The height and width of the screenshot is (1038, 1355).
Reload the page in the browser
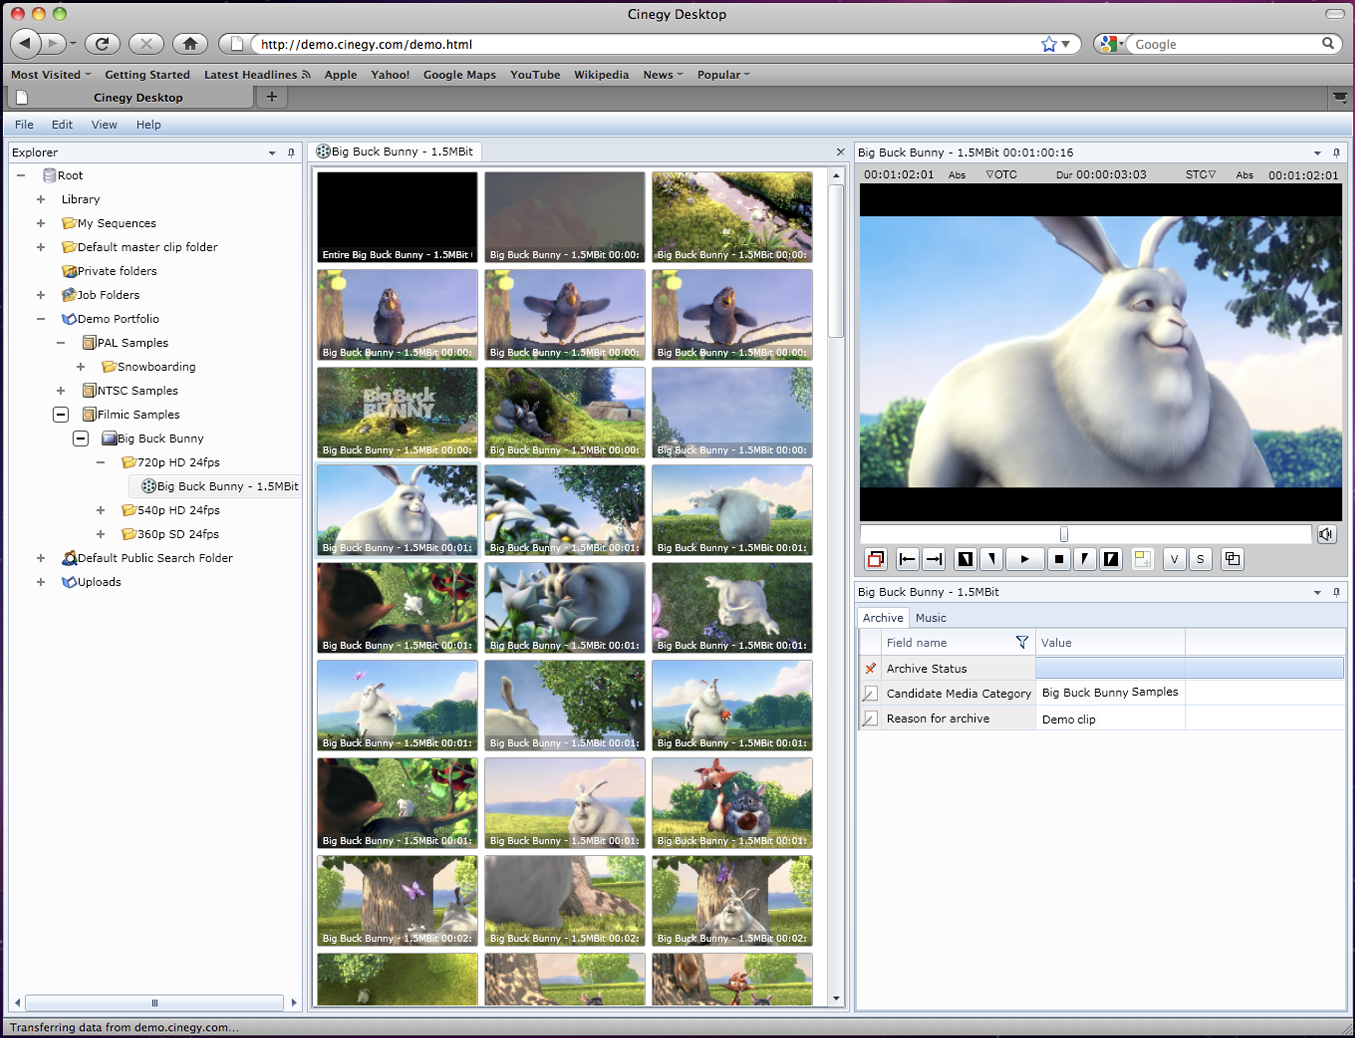(102, 43)
